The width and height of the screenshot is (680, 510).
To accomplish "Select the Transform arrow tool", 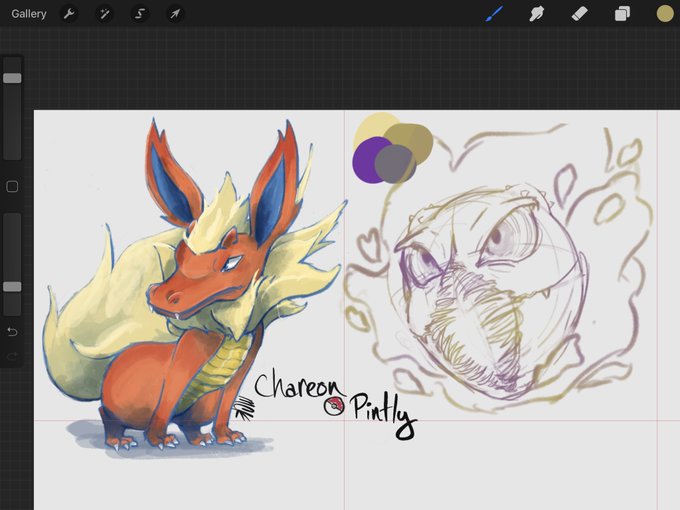I will (175, 14).
